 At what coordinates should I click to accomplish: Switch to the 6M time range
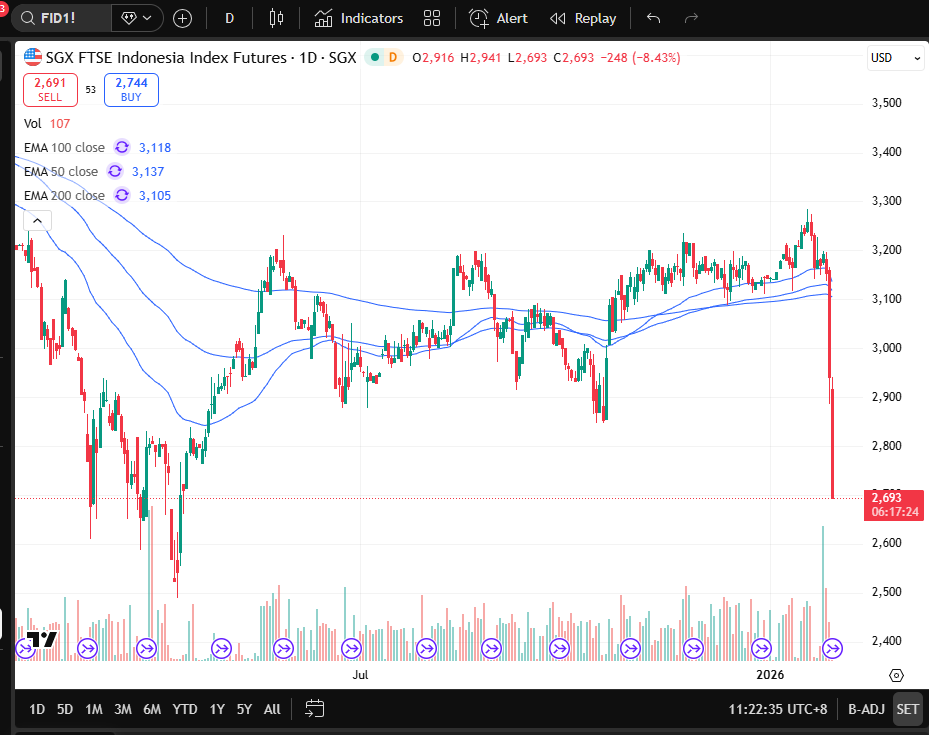152,709
